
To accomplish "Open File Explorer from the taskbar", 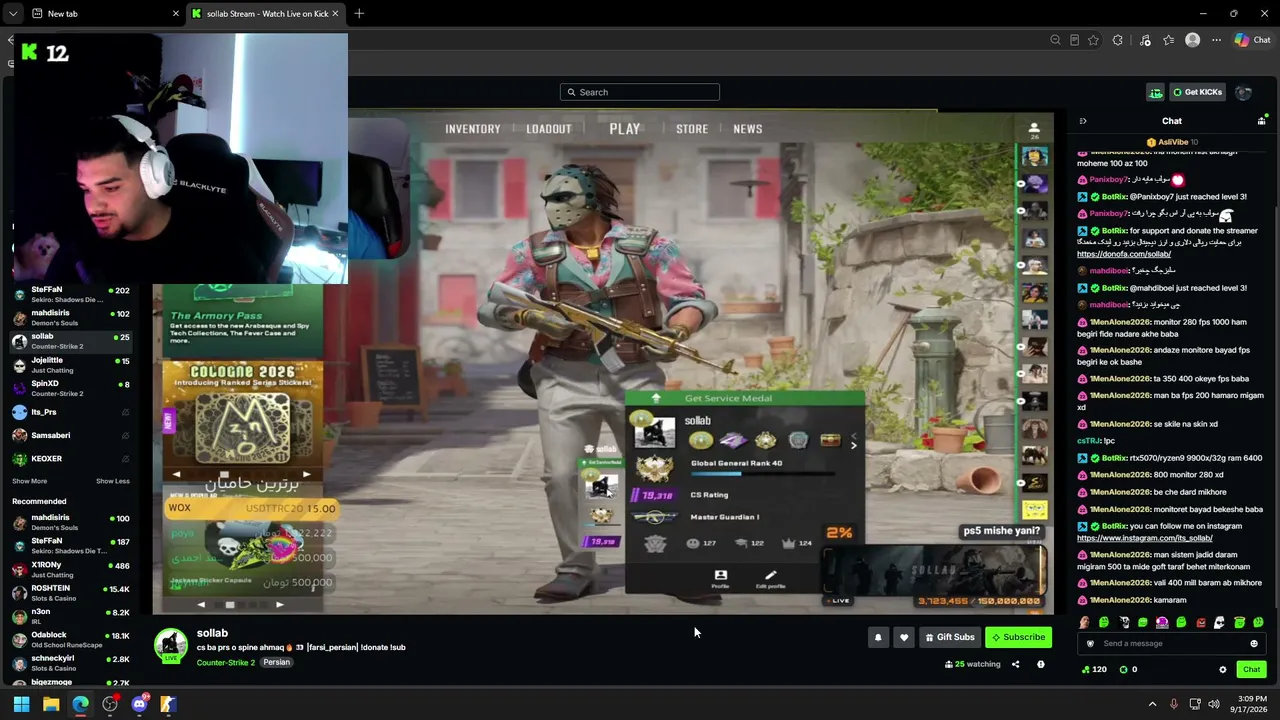I will pyautogui.click(x=51, y=704).
